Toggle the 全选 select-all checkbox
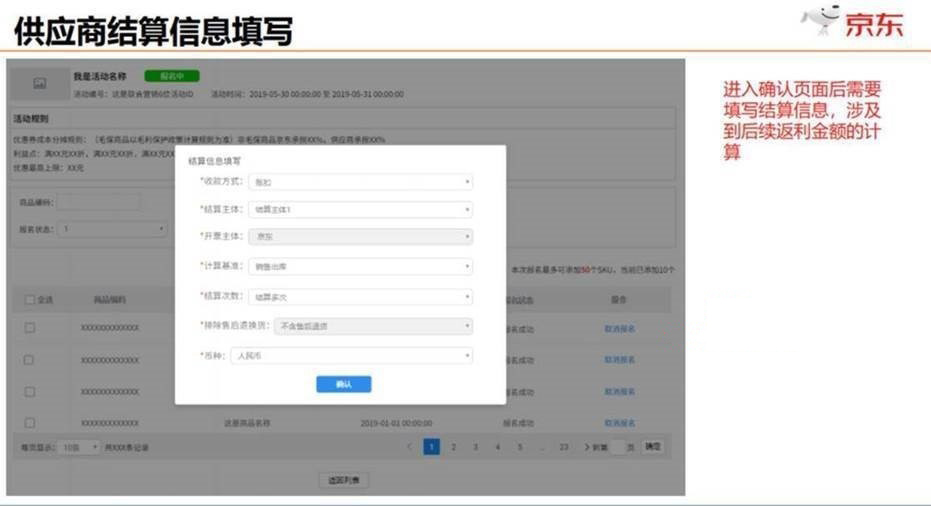The image size is (931, 506). 30,299
